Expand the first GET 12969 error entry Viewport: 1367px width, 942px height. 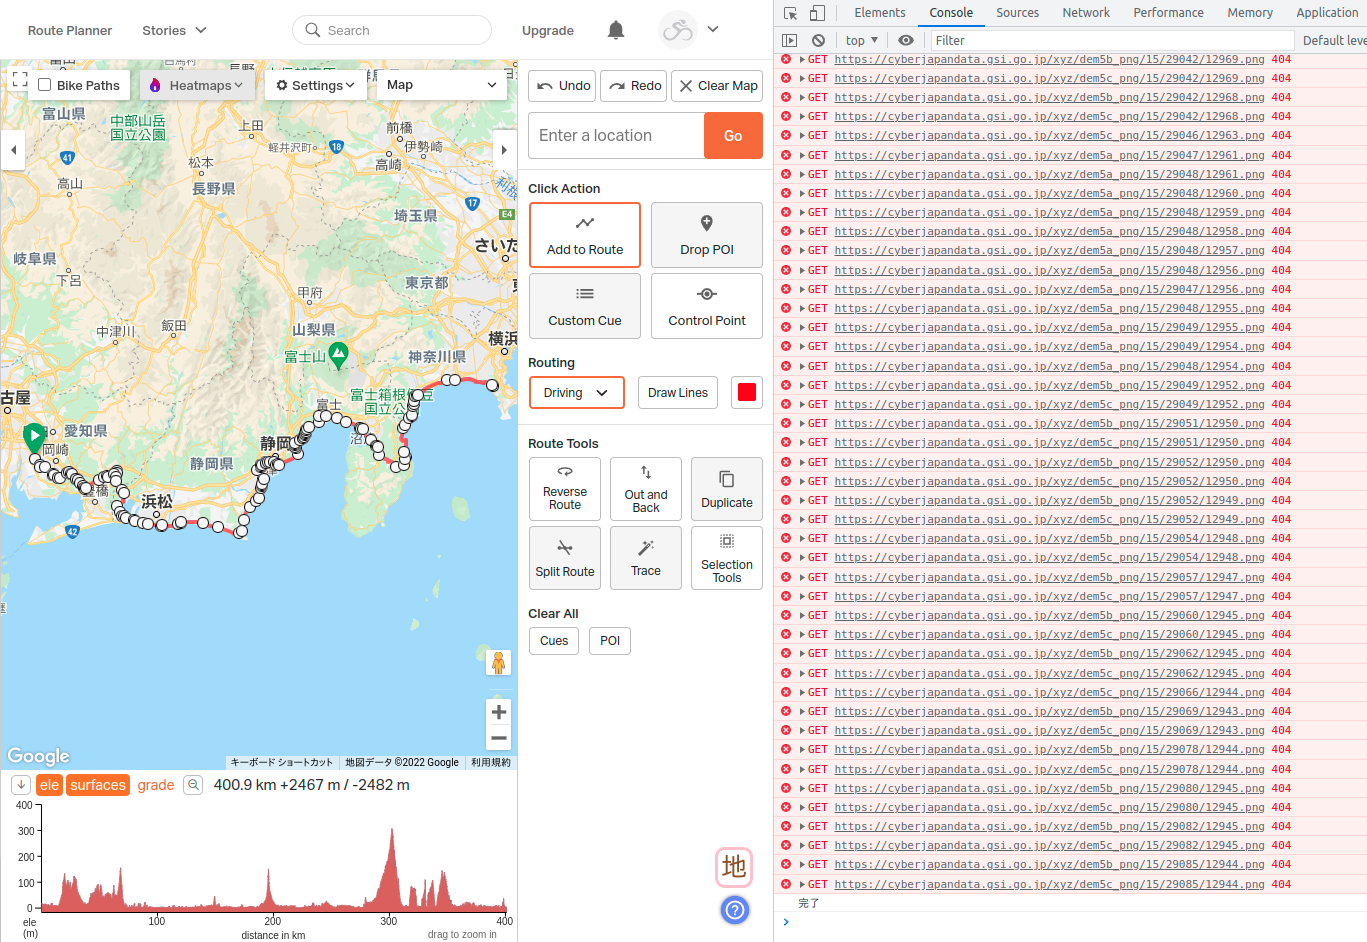tap(803, 59)
